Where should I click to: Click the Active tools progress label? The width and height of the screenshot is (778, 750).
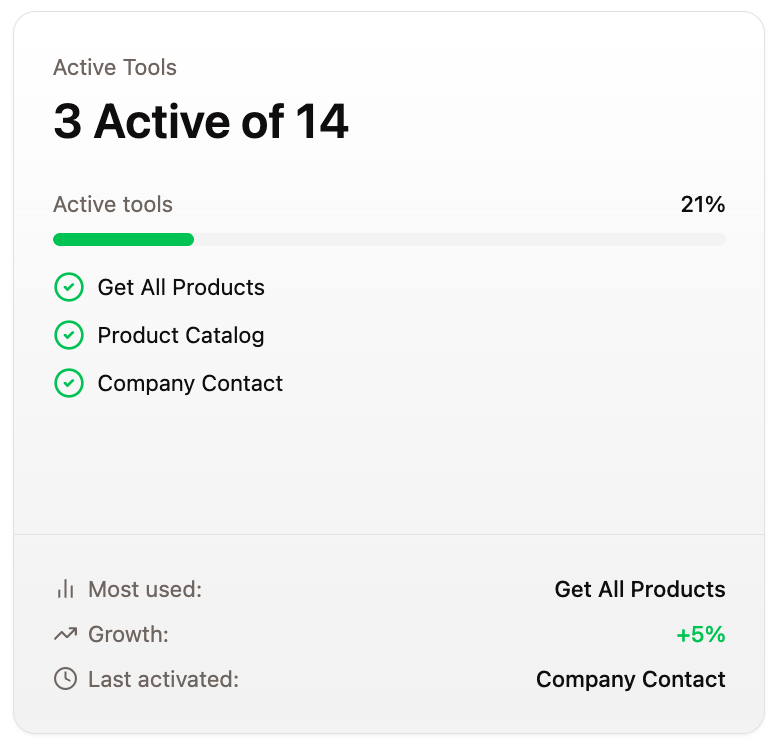(113, 204)
